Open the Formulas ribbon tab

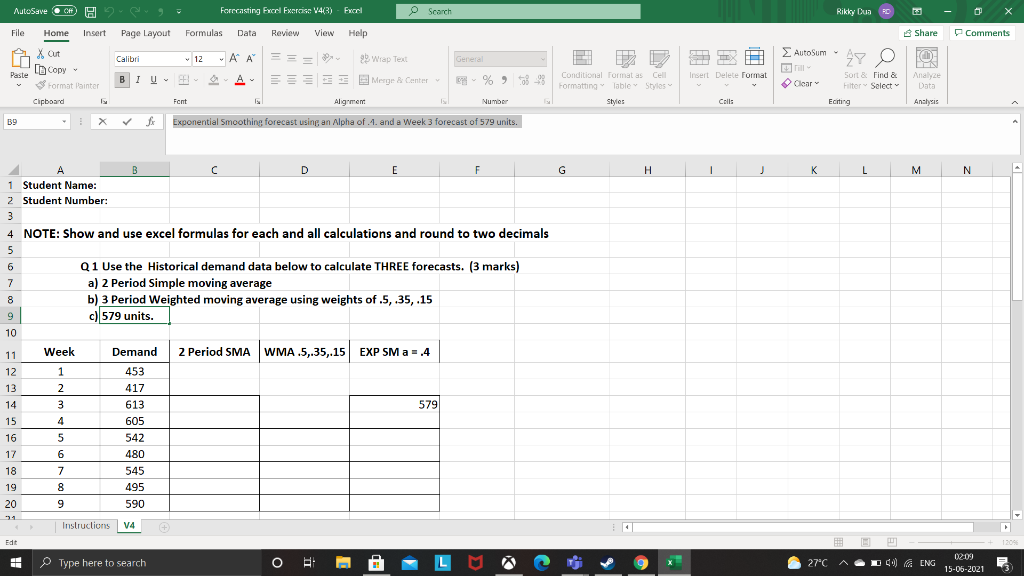click(x=204, y=33)
